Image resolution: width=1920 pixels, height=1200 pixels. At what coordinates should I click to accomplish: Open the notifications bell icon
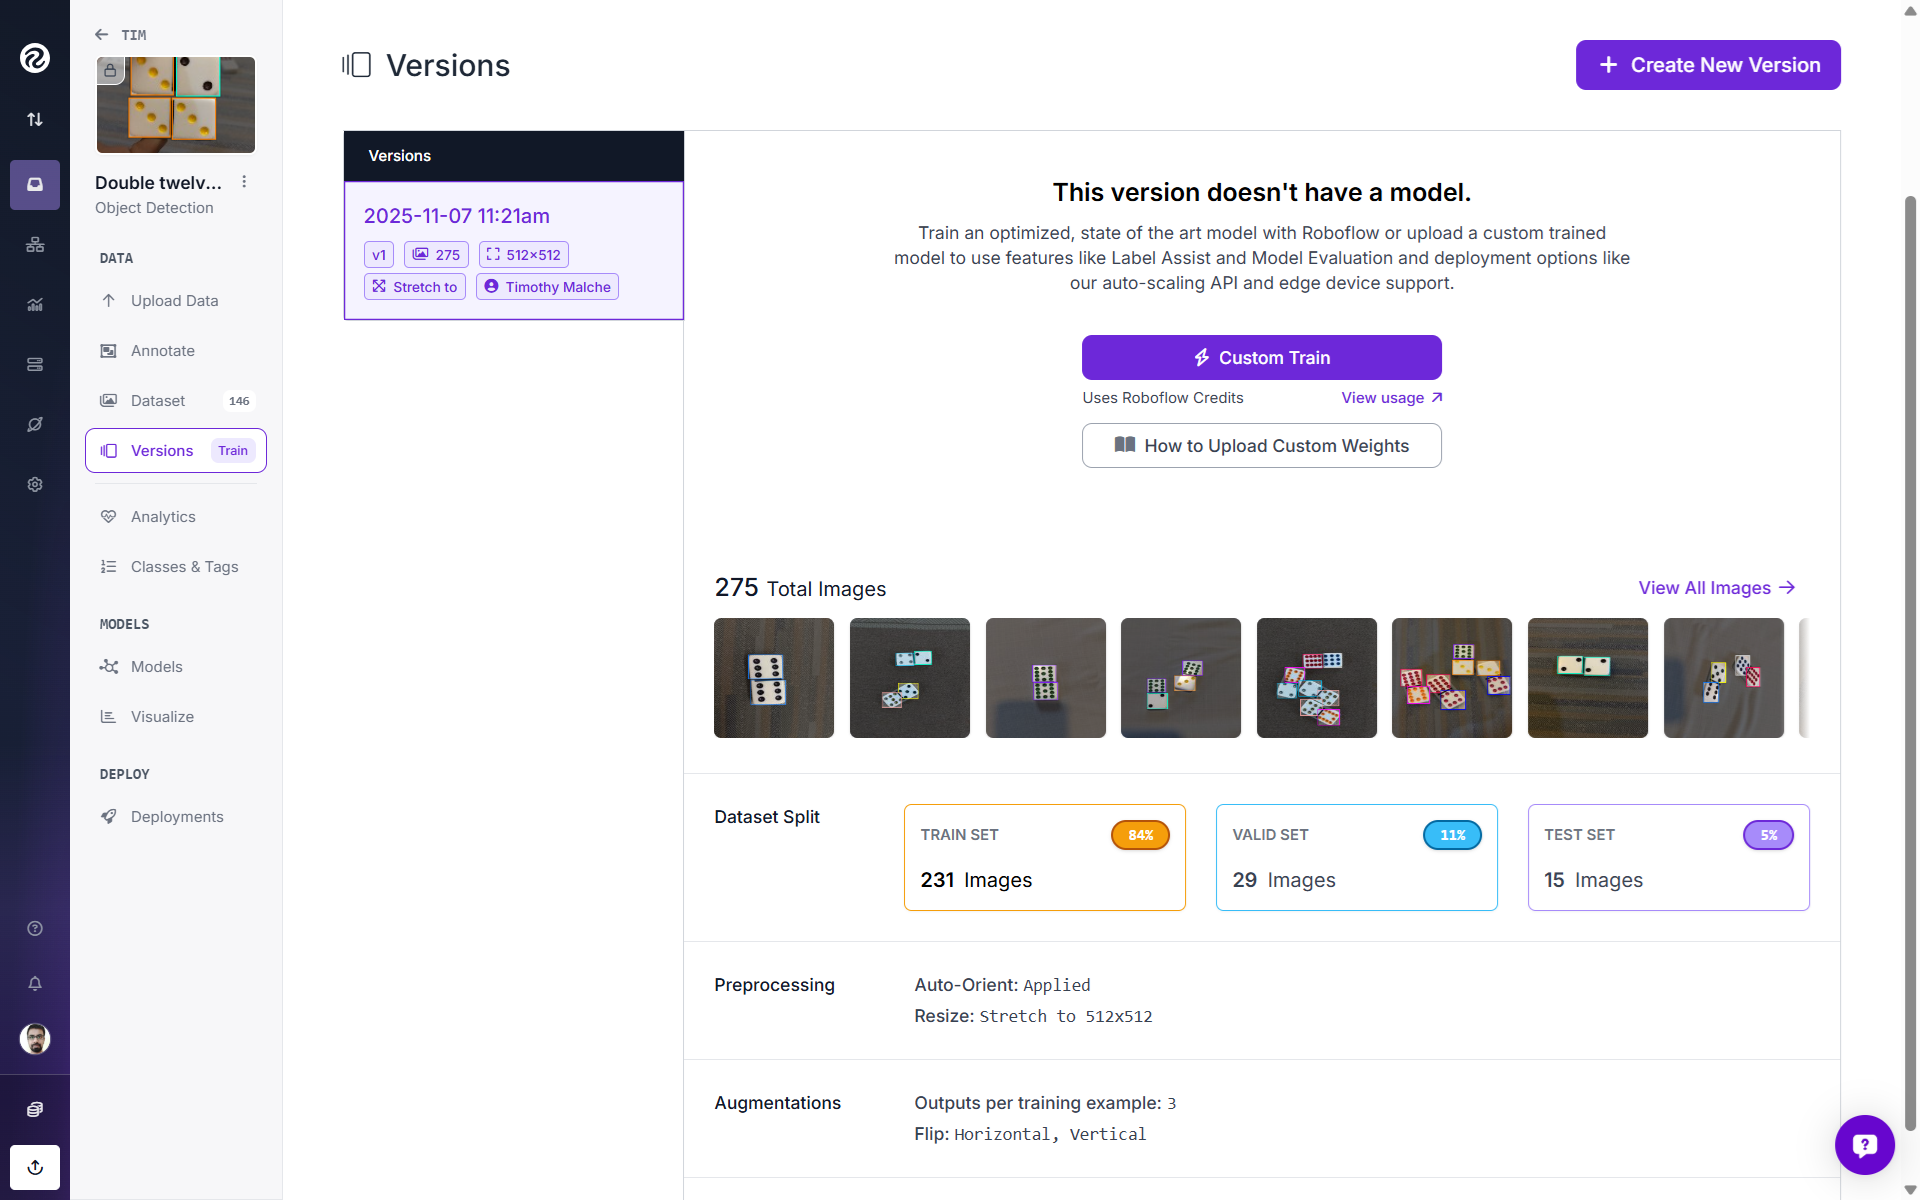pos(35,983)
